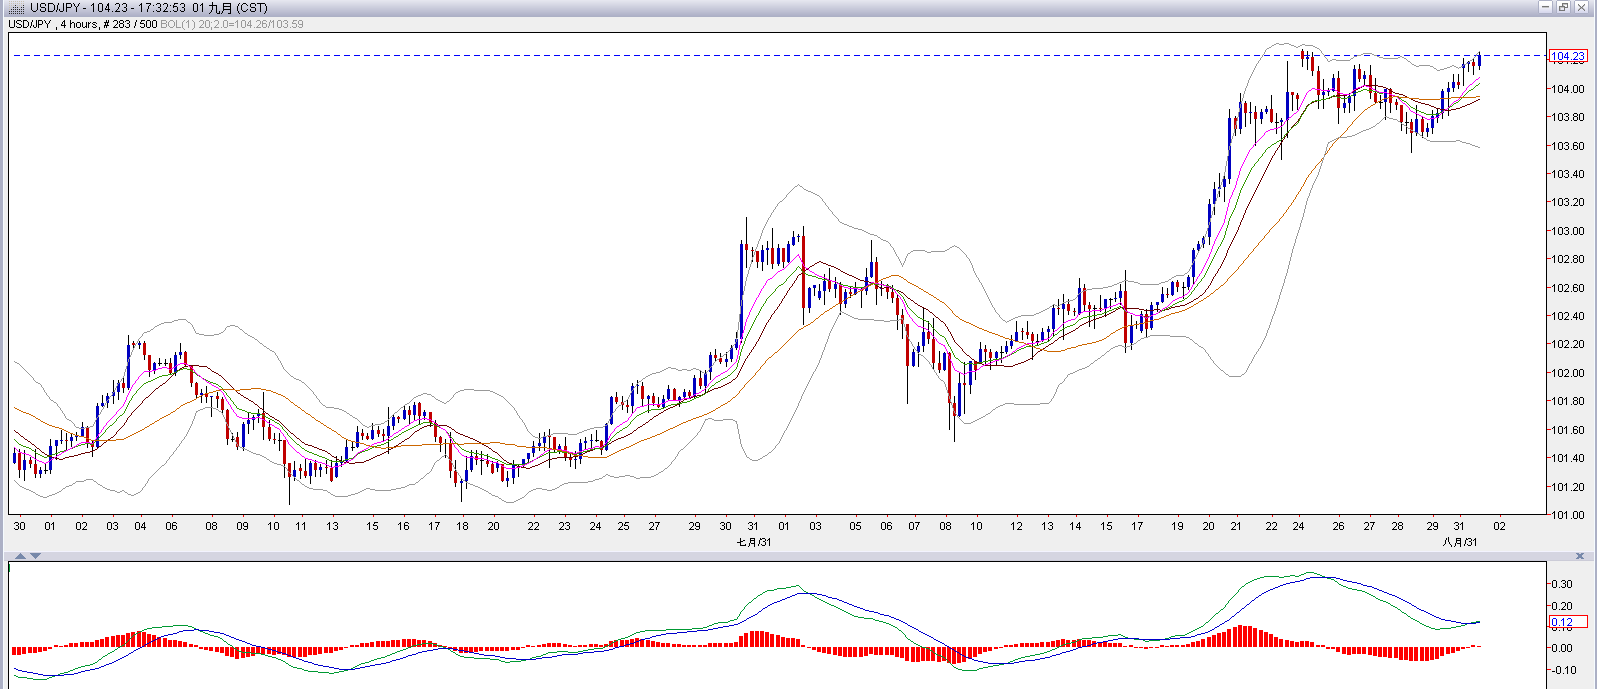Click the MACD current value label 0.12

pyautogui.click(x=1567, y=622)
